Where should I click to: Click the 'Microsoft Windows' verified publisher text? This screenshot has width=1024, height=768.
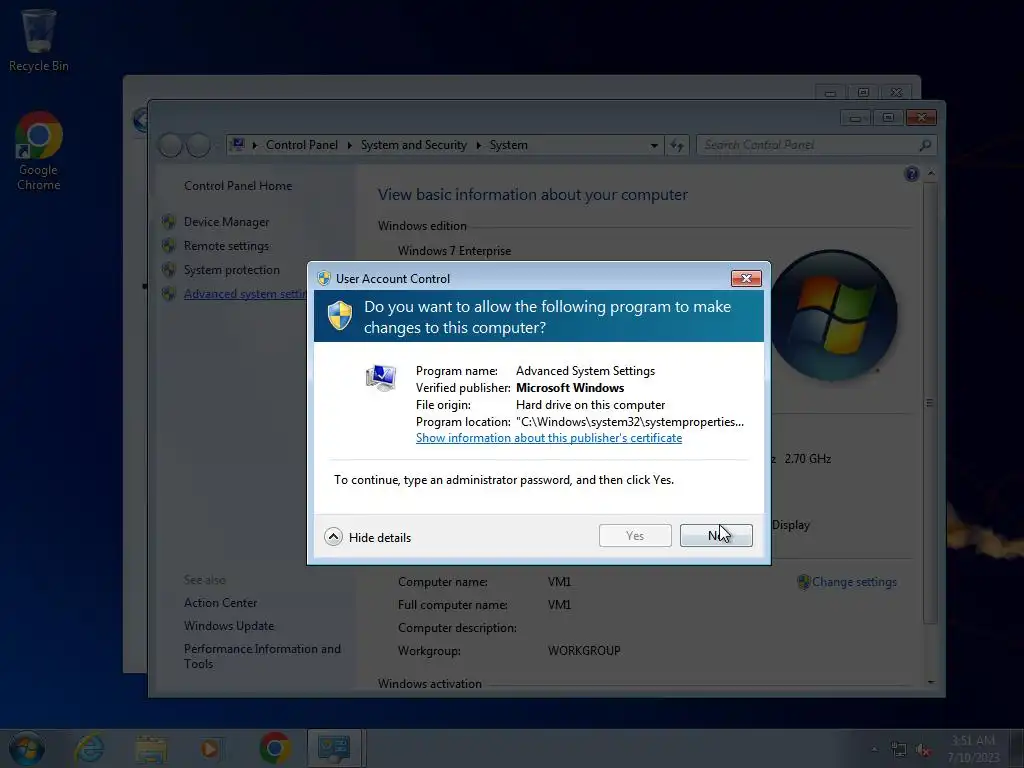(570, 388)
